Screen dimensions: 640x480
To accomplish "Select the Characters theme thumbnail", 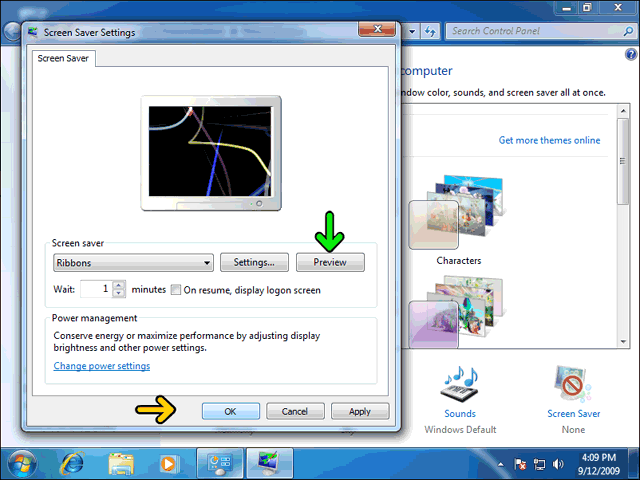I will click(x=458, y=212).
